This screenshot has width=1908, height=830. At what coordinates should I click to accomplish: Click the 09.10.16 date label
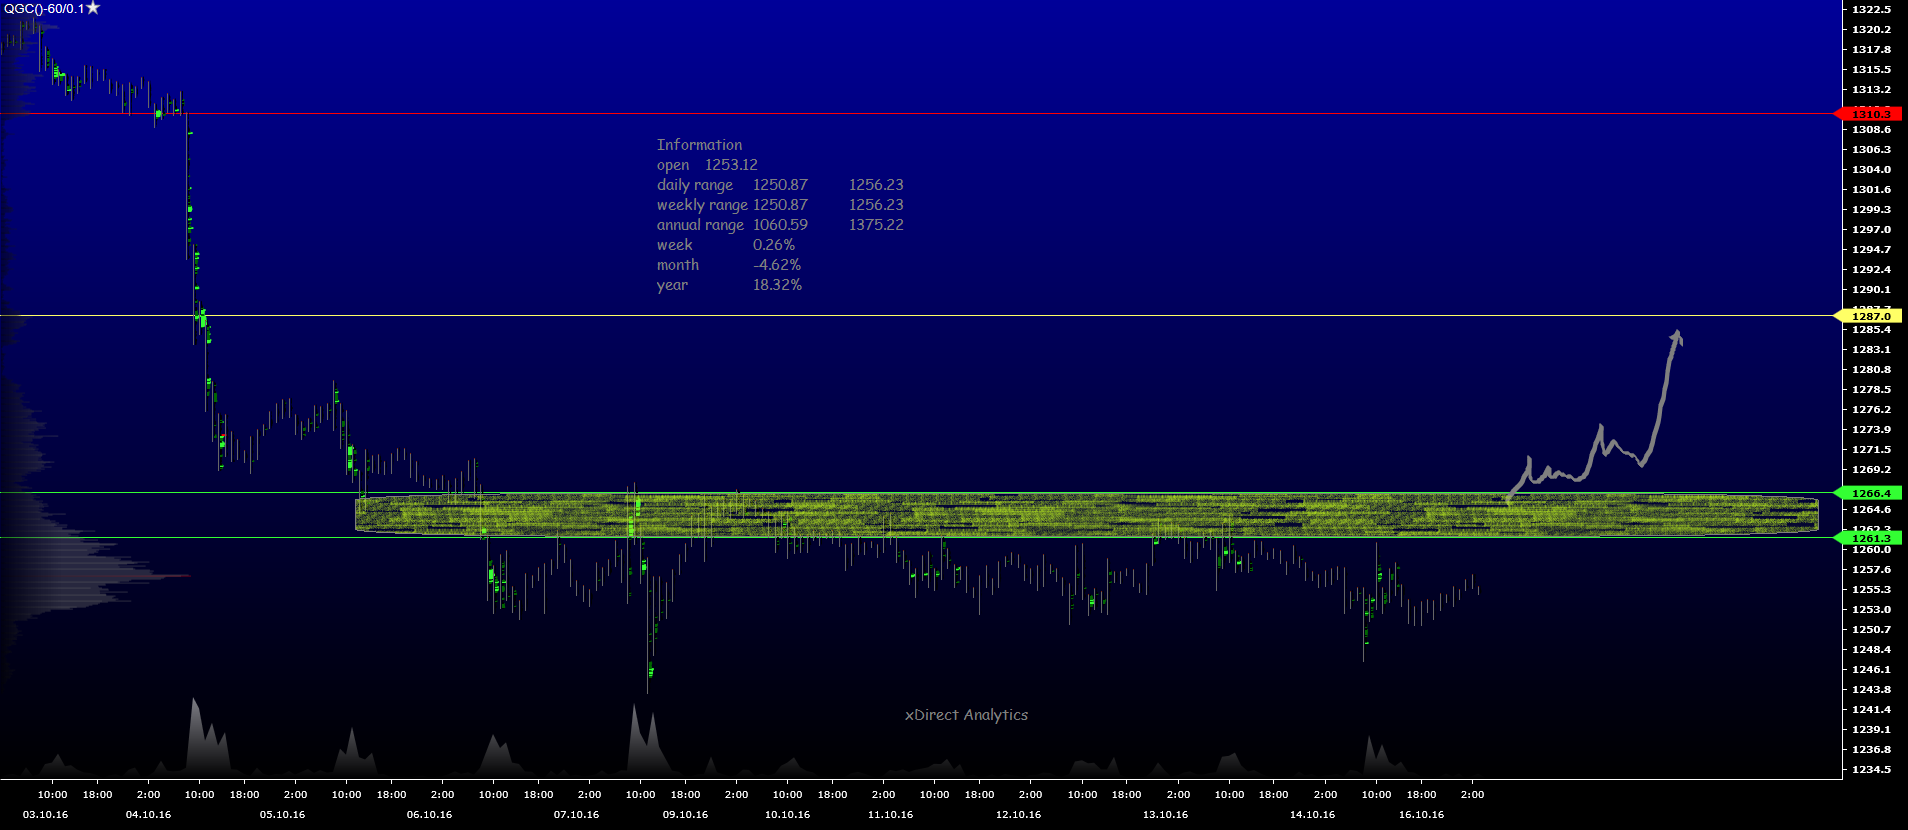click(x=685, y=815)
